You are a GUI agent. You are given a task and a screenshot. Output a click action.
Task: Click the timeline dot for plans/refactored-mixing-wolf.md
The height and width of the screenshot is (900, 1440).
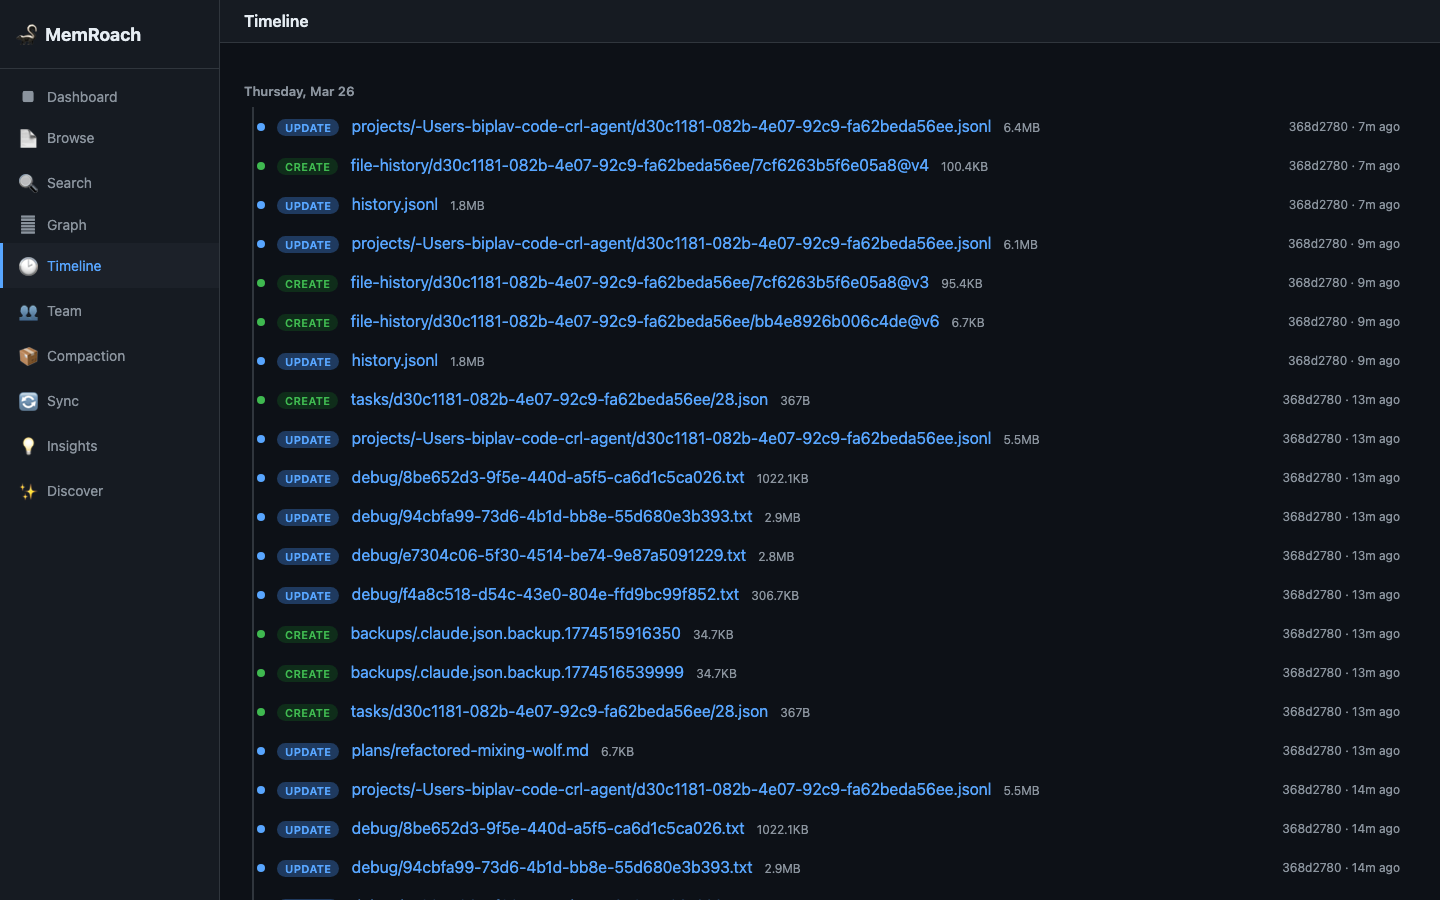(x=261, y=751)
